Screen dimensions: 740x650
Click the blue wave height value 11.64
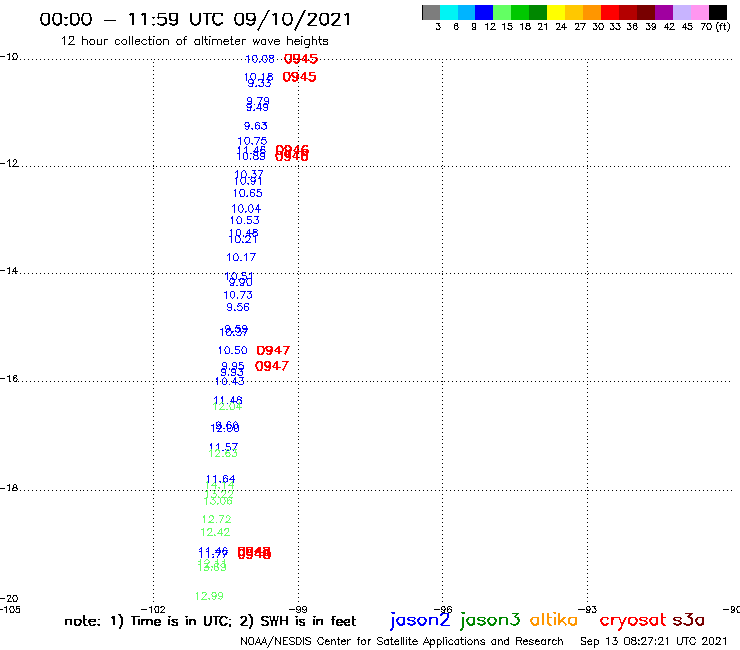tap(220, 479)
